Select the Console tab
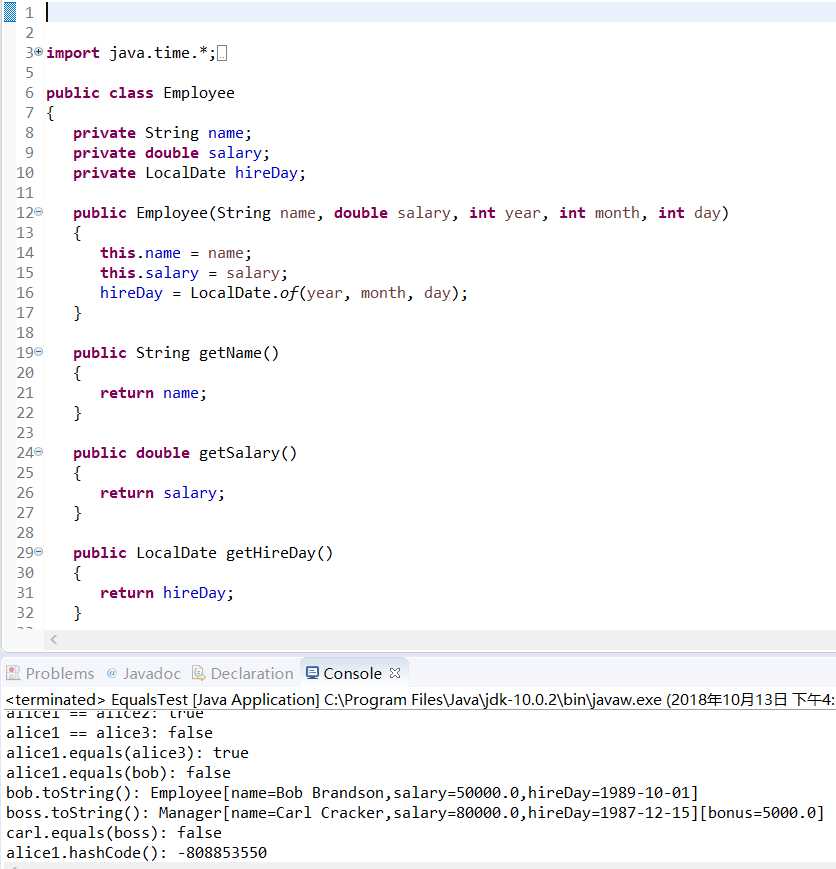The height and width of the screenshot is (869, 836). point(353,673)
